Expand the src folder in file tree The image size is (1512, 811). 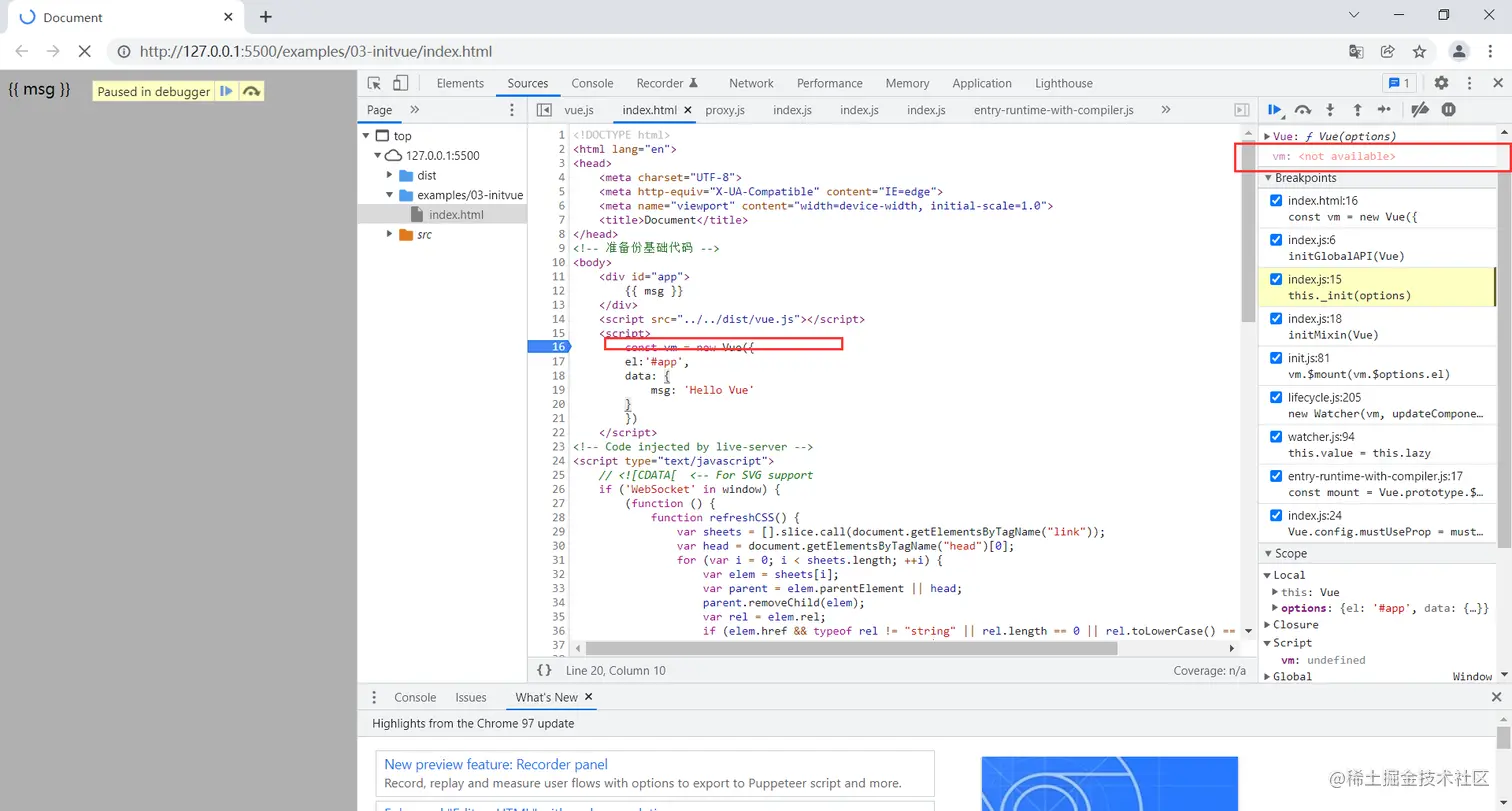390,234
